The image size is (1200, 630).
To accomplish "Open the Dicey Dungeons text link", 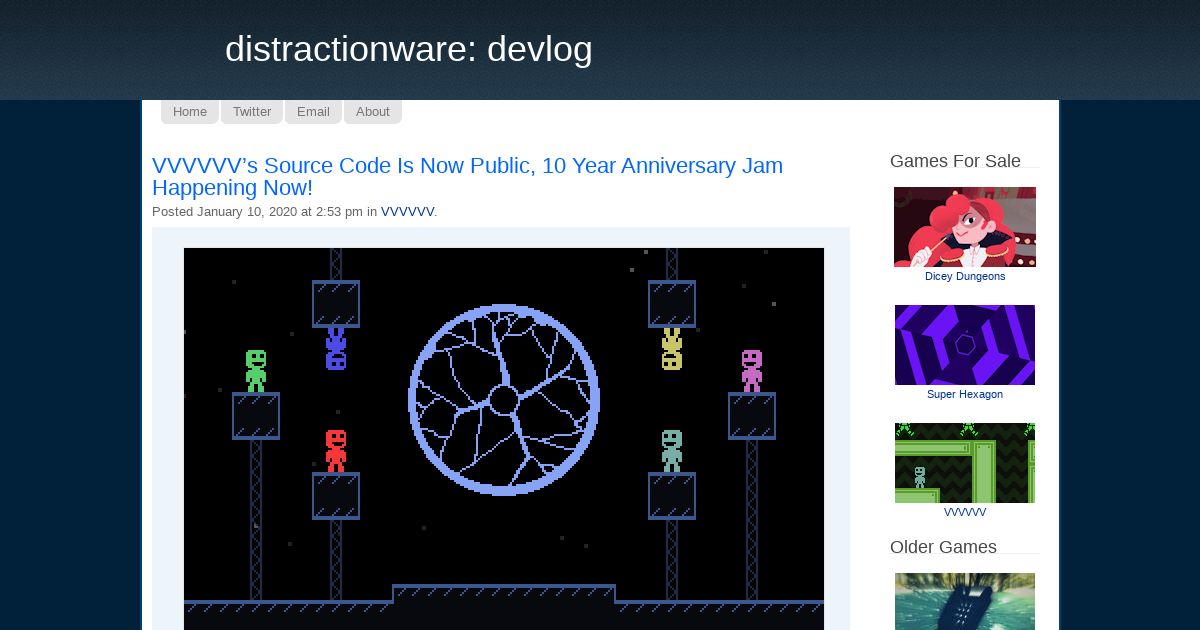I will click(965, 276).
